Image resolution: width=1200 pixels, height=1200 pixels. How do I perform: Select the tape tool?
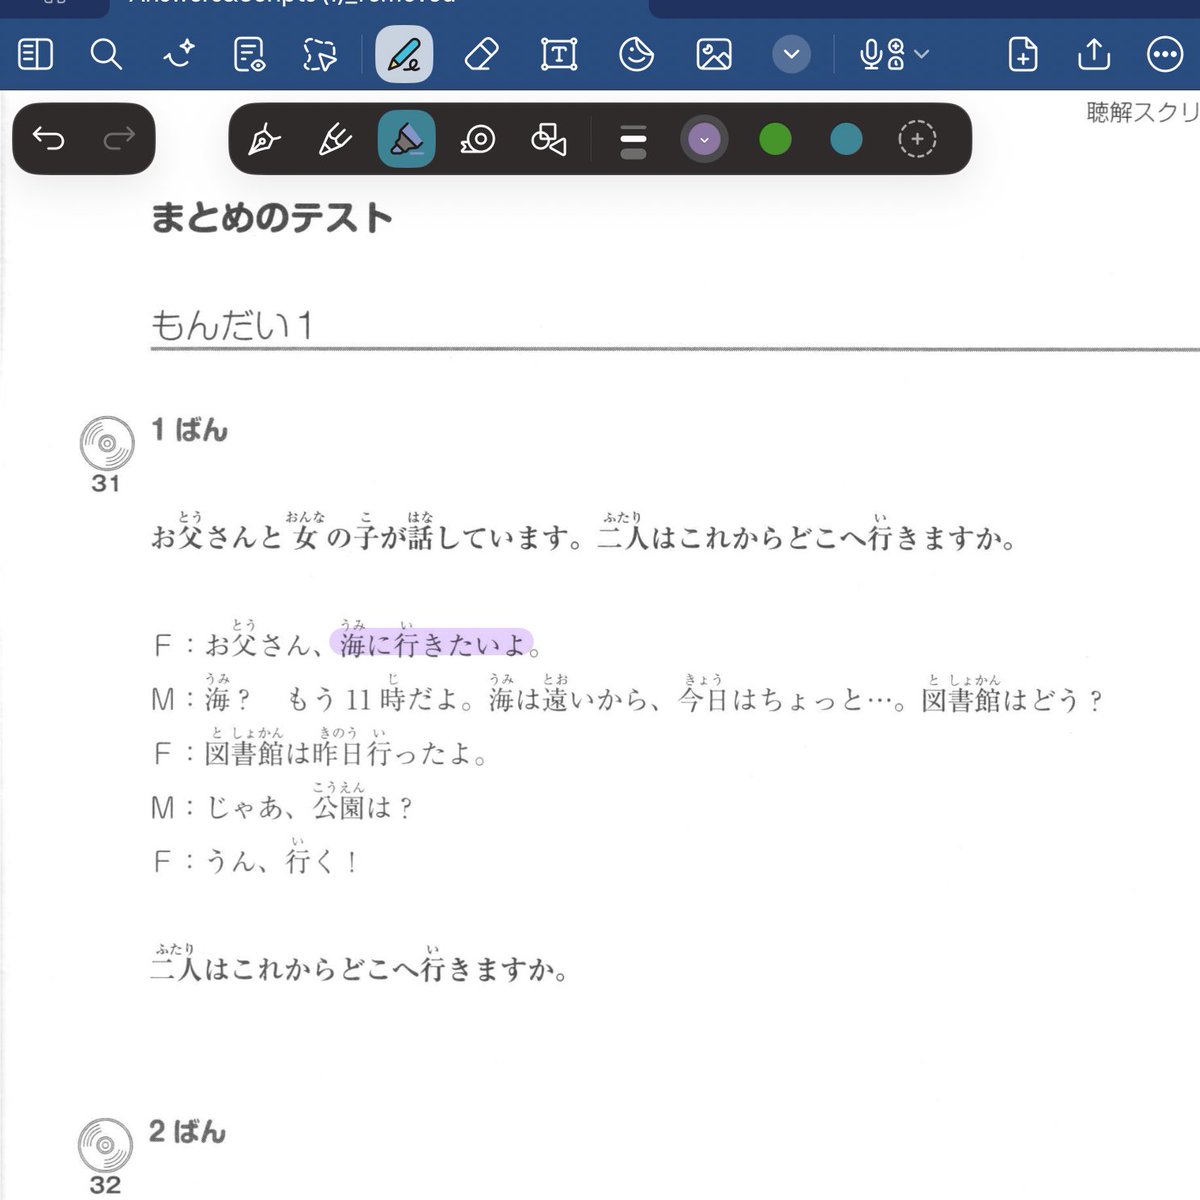click(478, 139)
